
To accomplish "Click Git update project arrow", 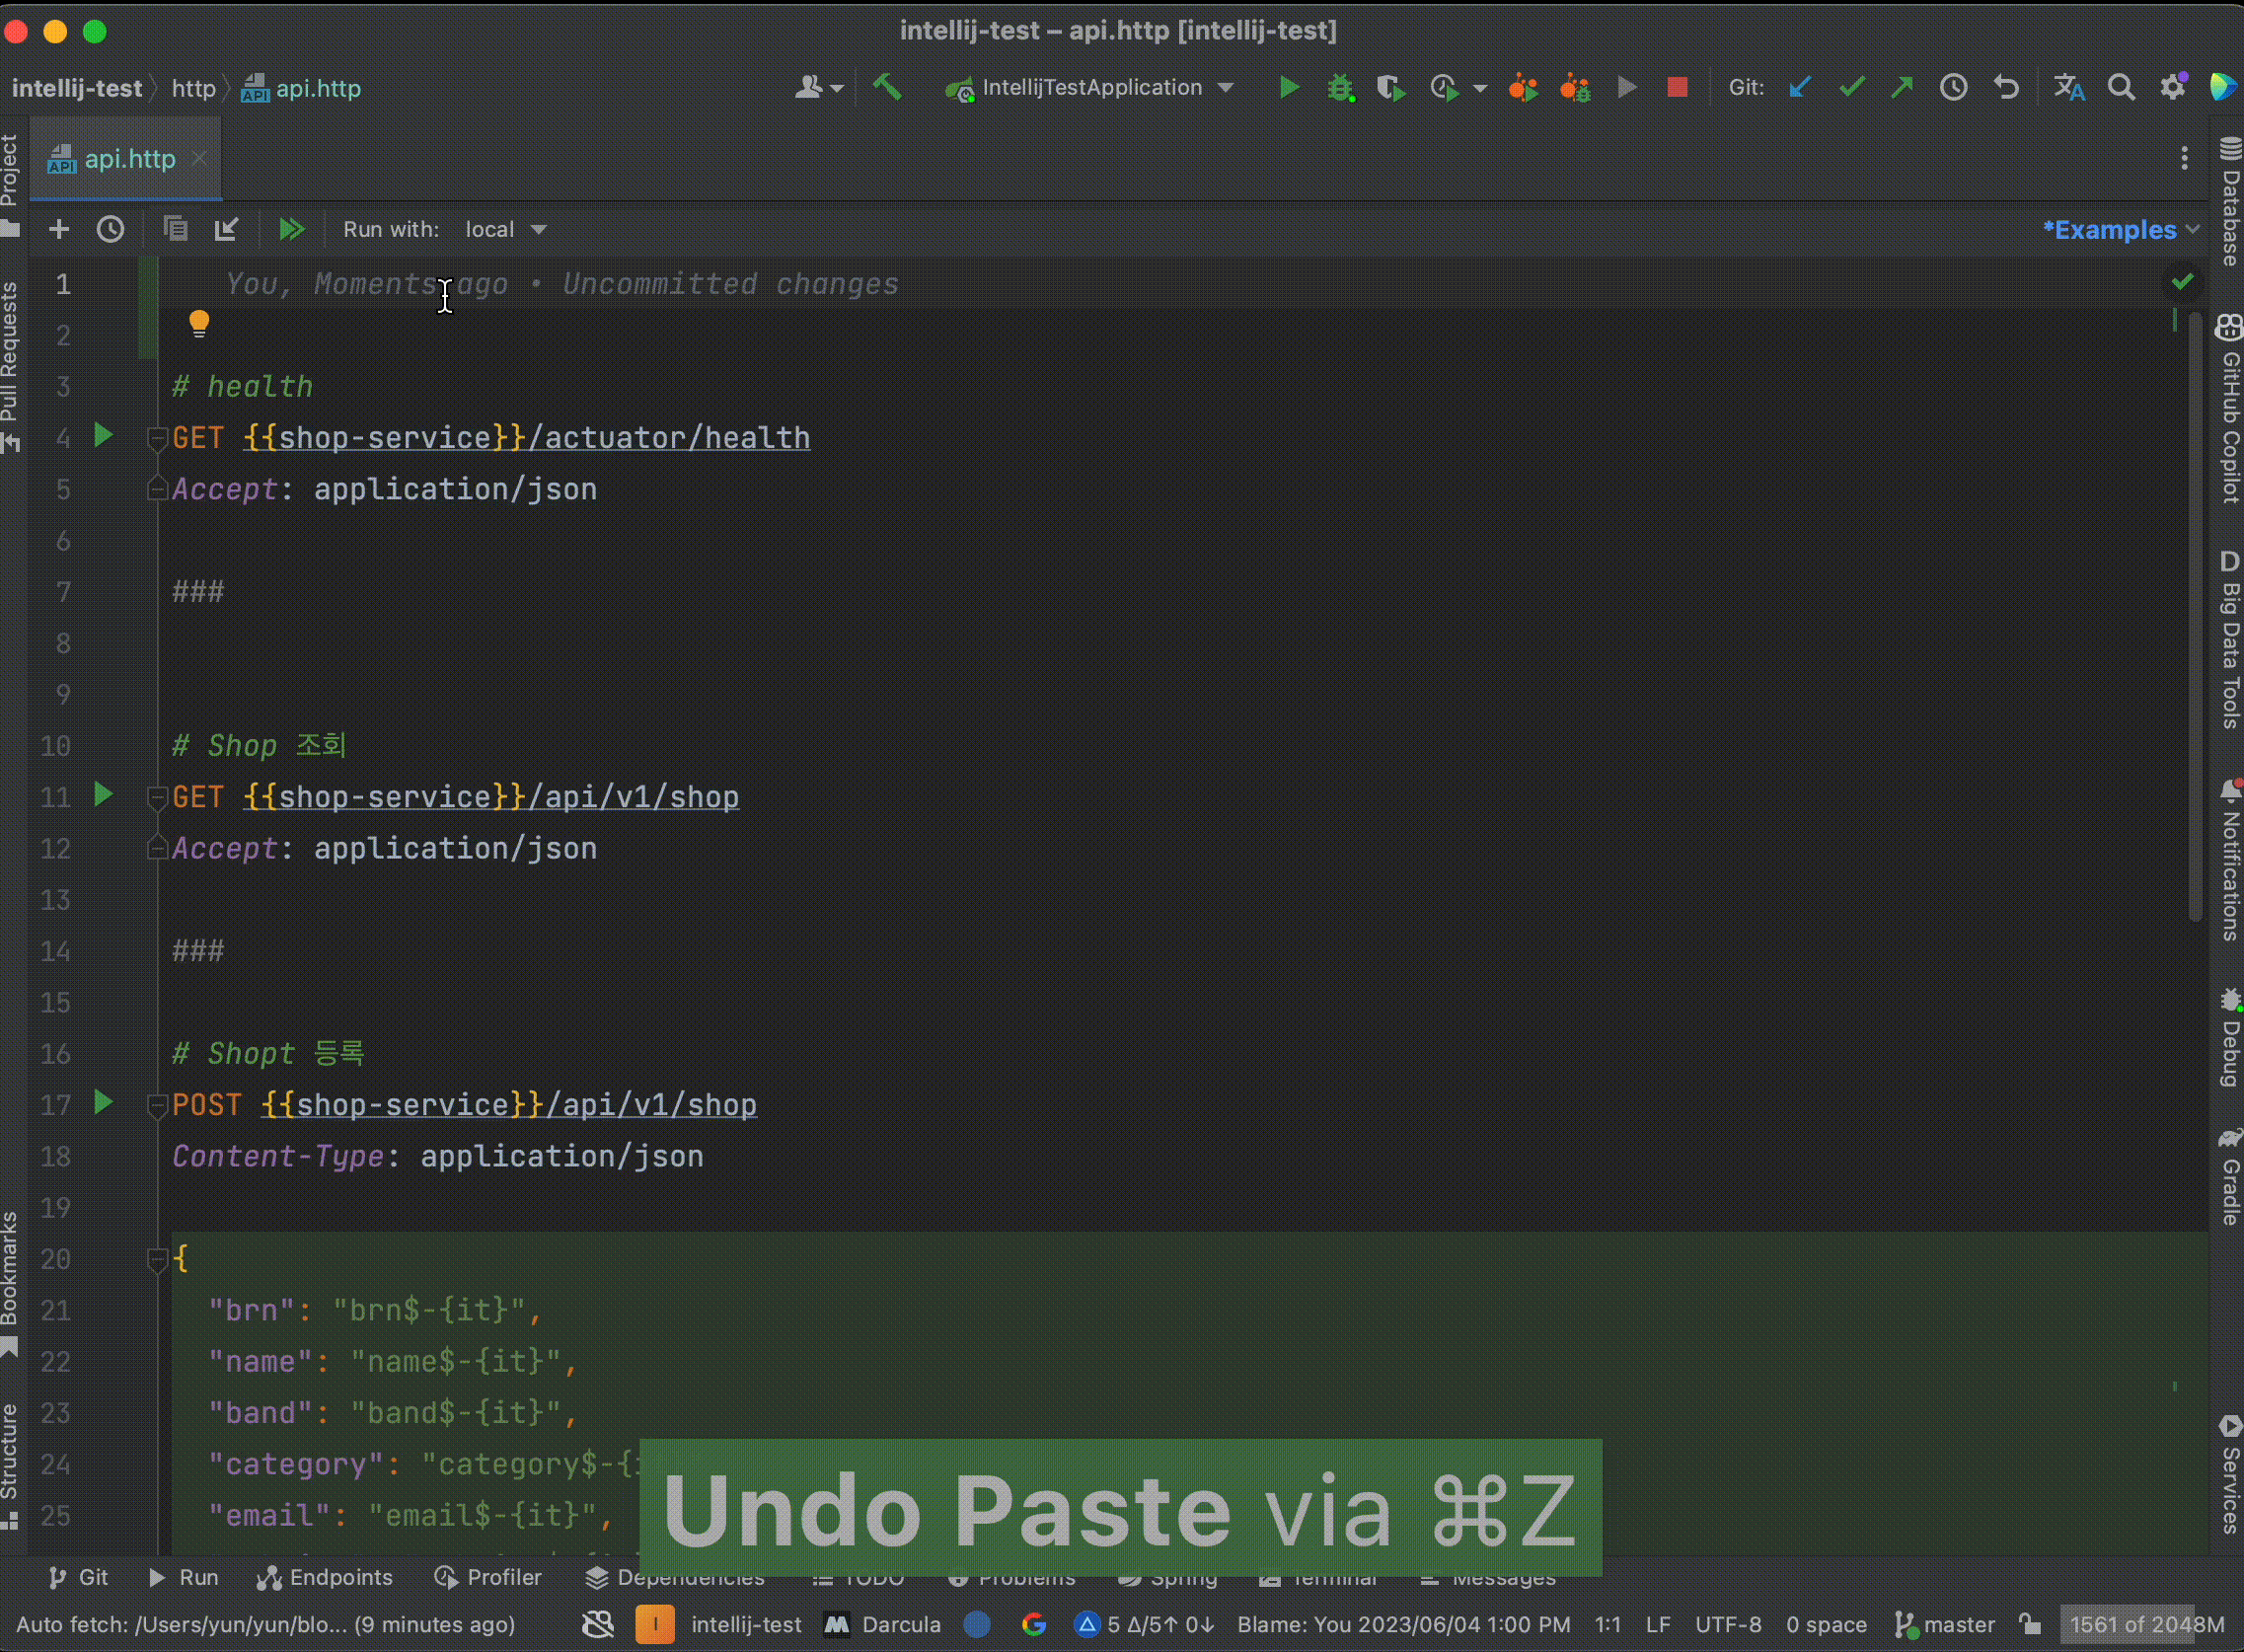I will tap(1800, 88).
